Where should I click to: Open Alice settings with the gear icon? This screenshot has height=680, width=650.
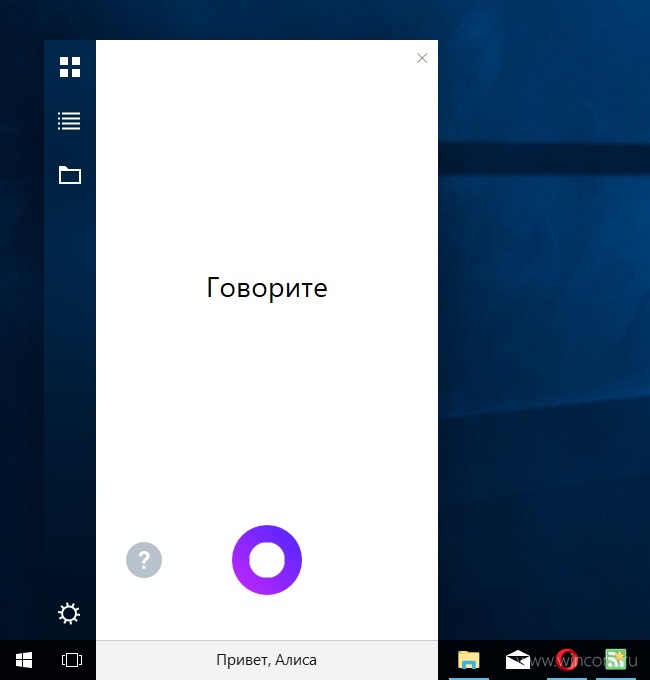pos(69,613)
